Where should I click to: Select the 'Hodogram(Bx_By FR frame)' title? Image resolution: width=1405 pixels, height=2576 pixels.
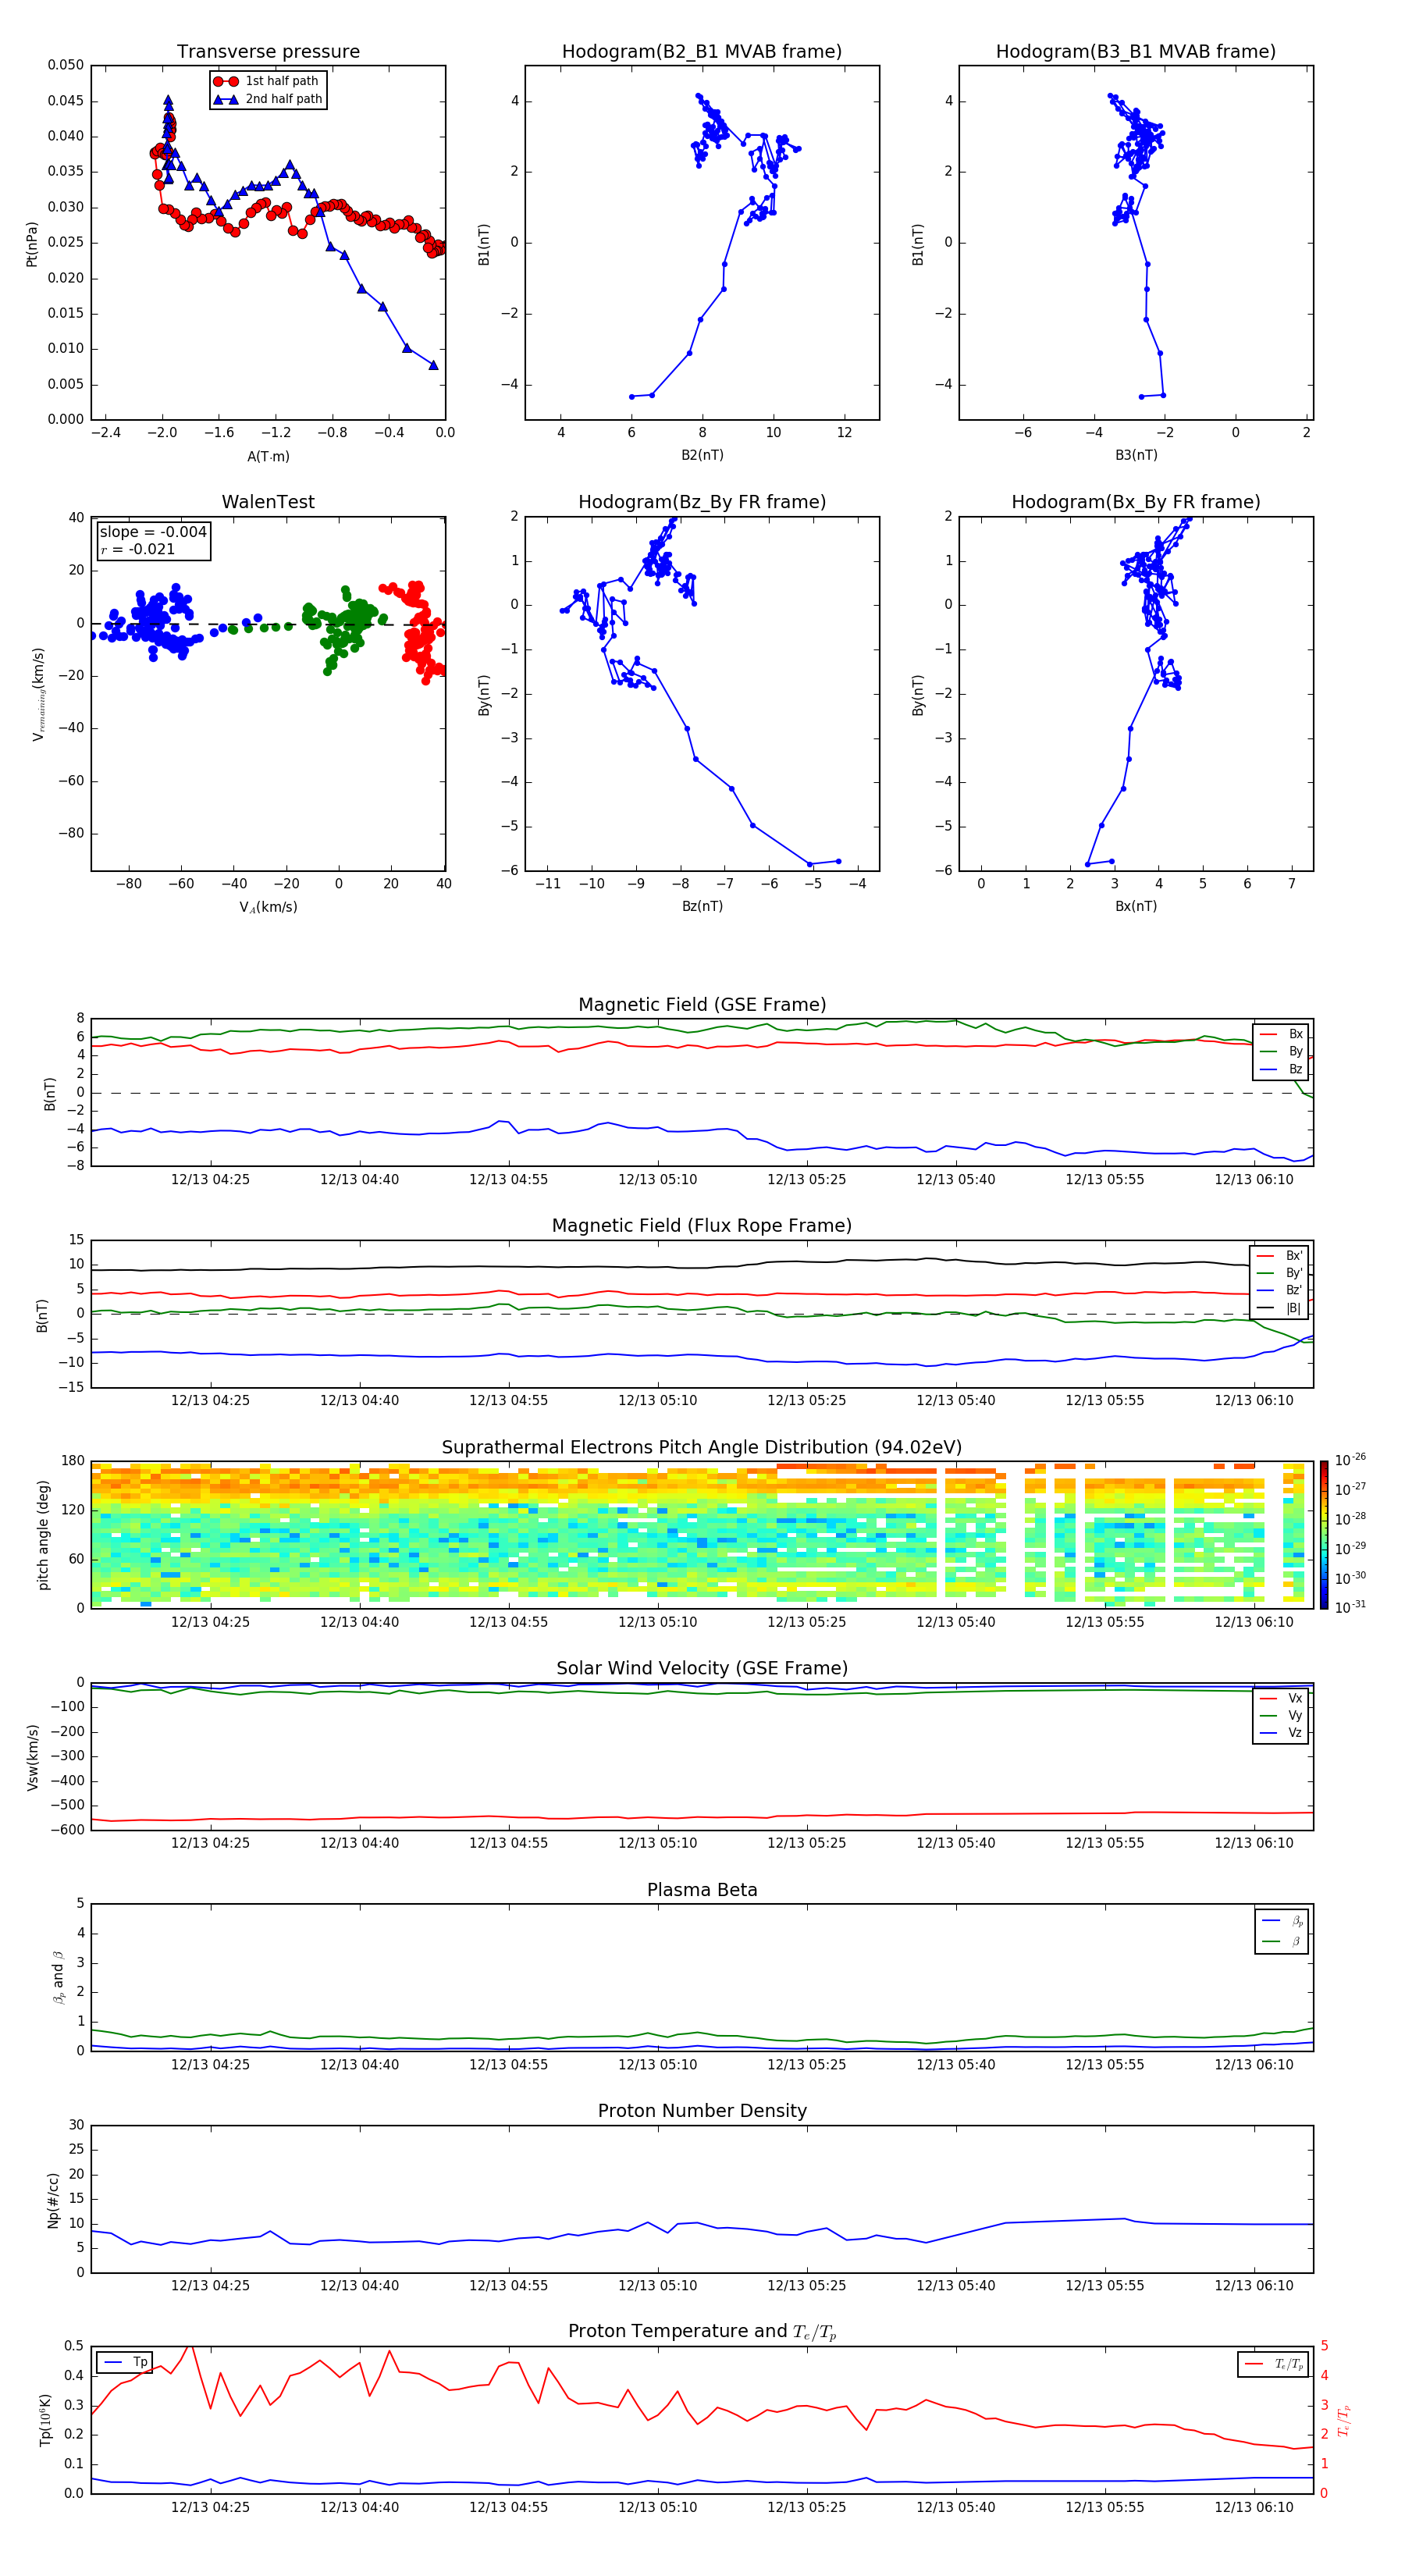pos(1136,502)
